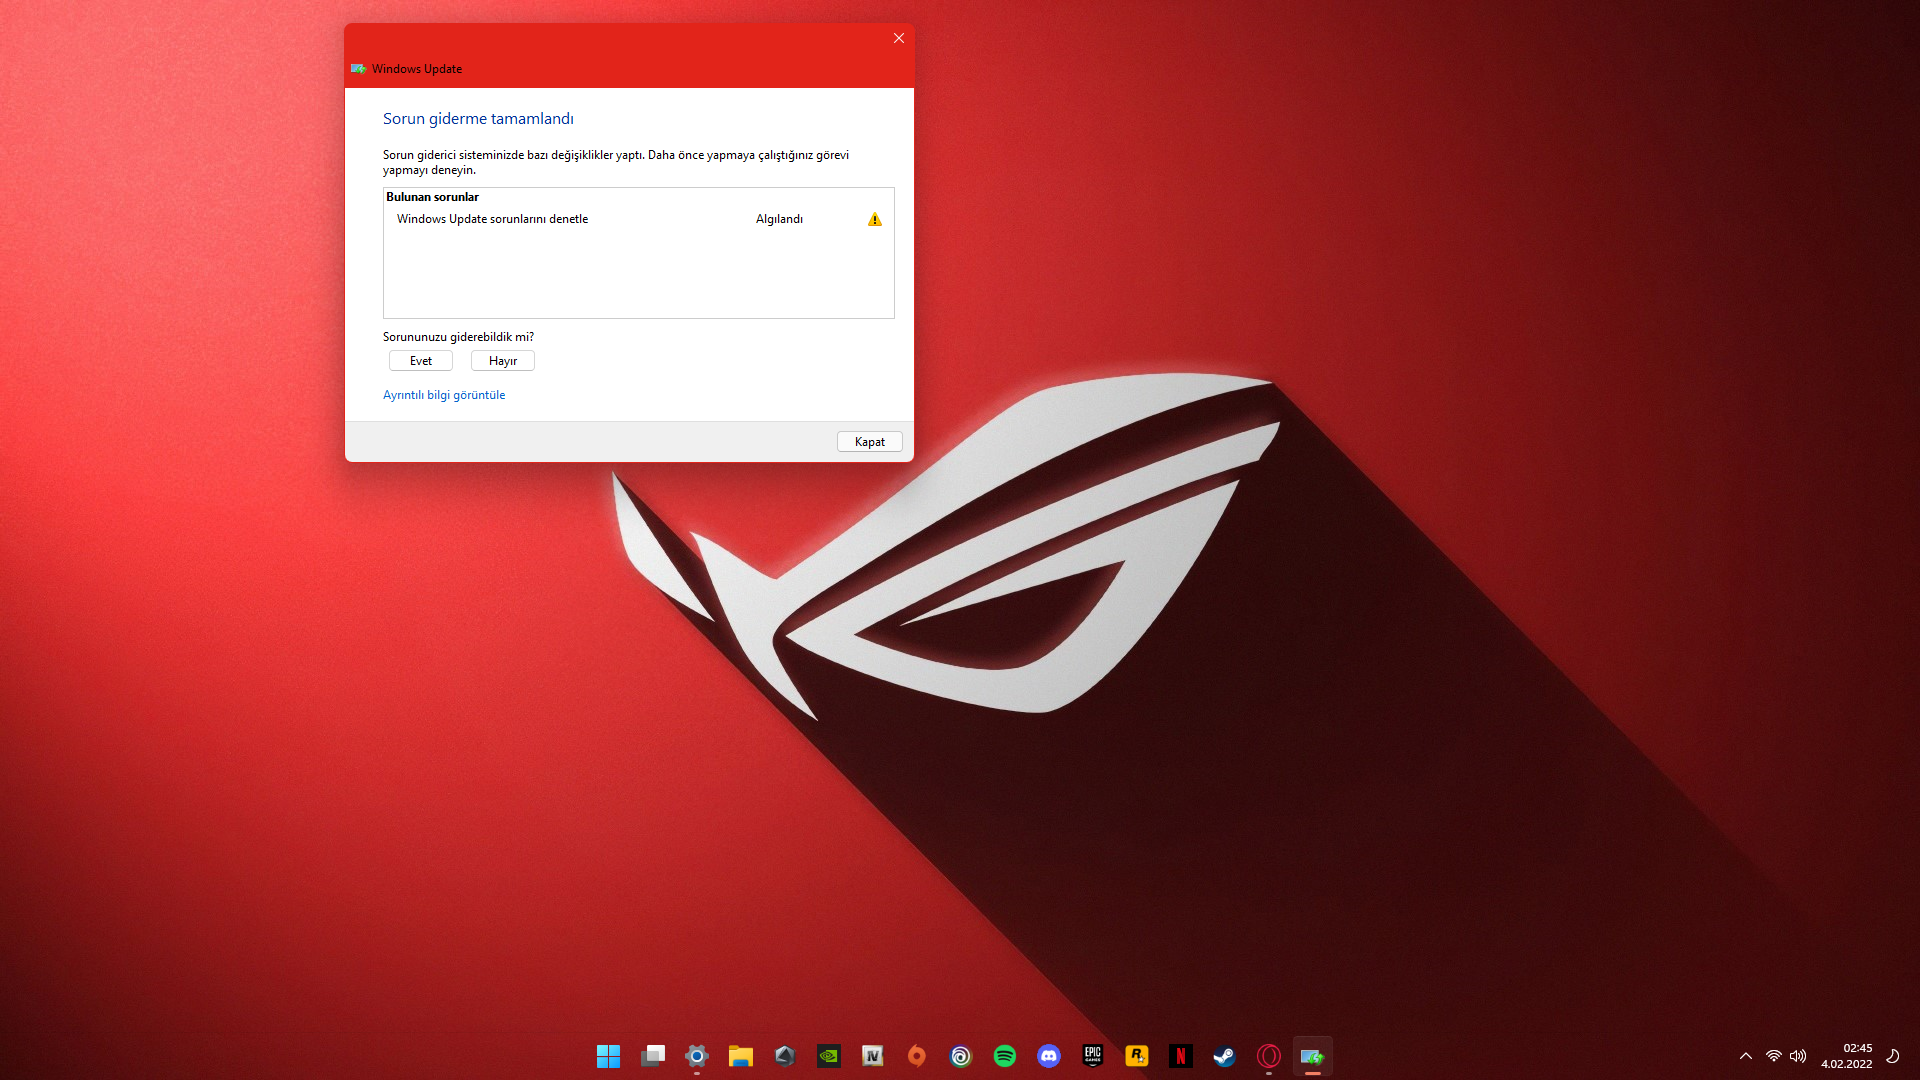Open Ayrıntılı bilgi görüntüle link
Image resolution: width=1920 pixels, height=1080 pixels.
pos(444,395)
